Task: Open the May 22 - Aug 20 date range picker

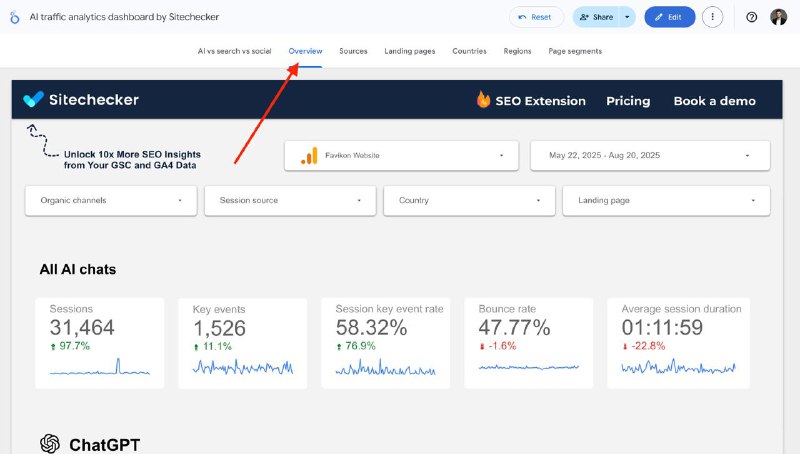Action: coord(650,156)
